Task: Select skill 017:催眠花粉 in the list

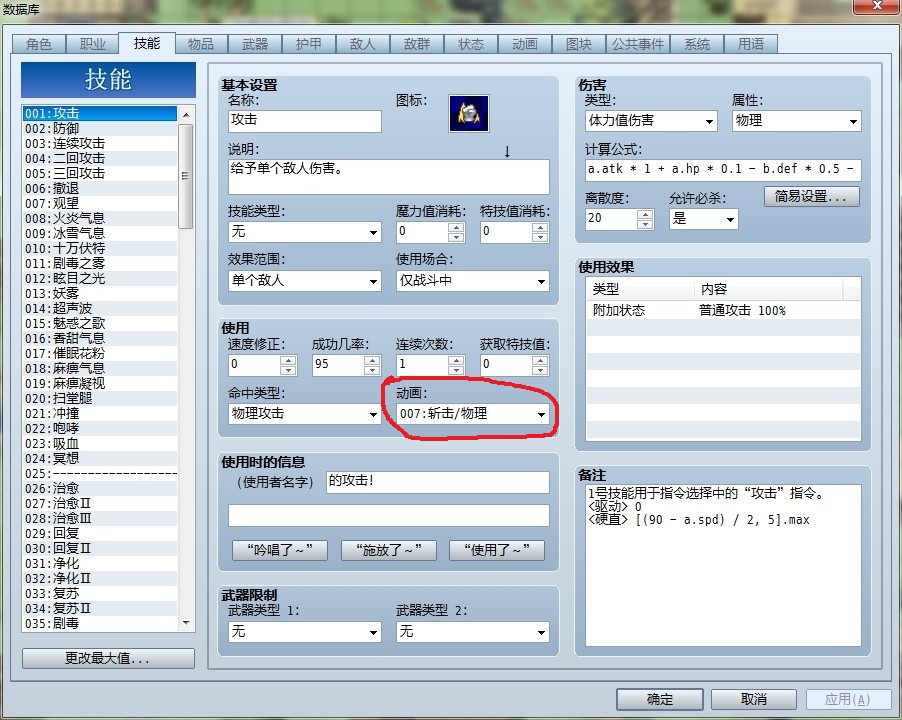Action: 100,354
